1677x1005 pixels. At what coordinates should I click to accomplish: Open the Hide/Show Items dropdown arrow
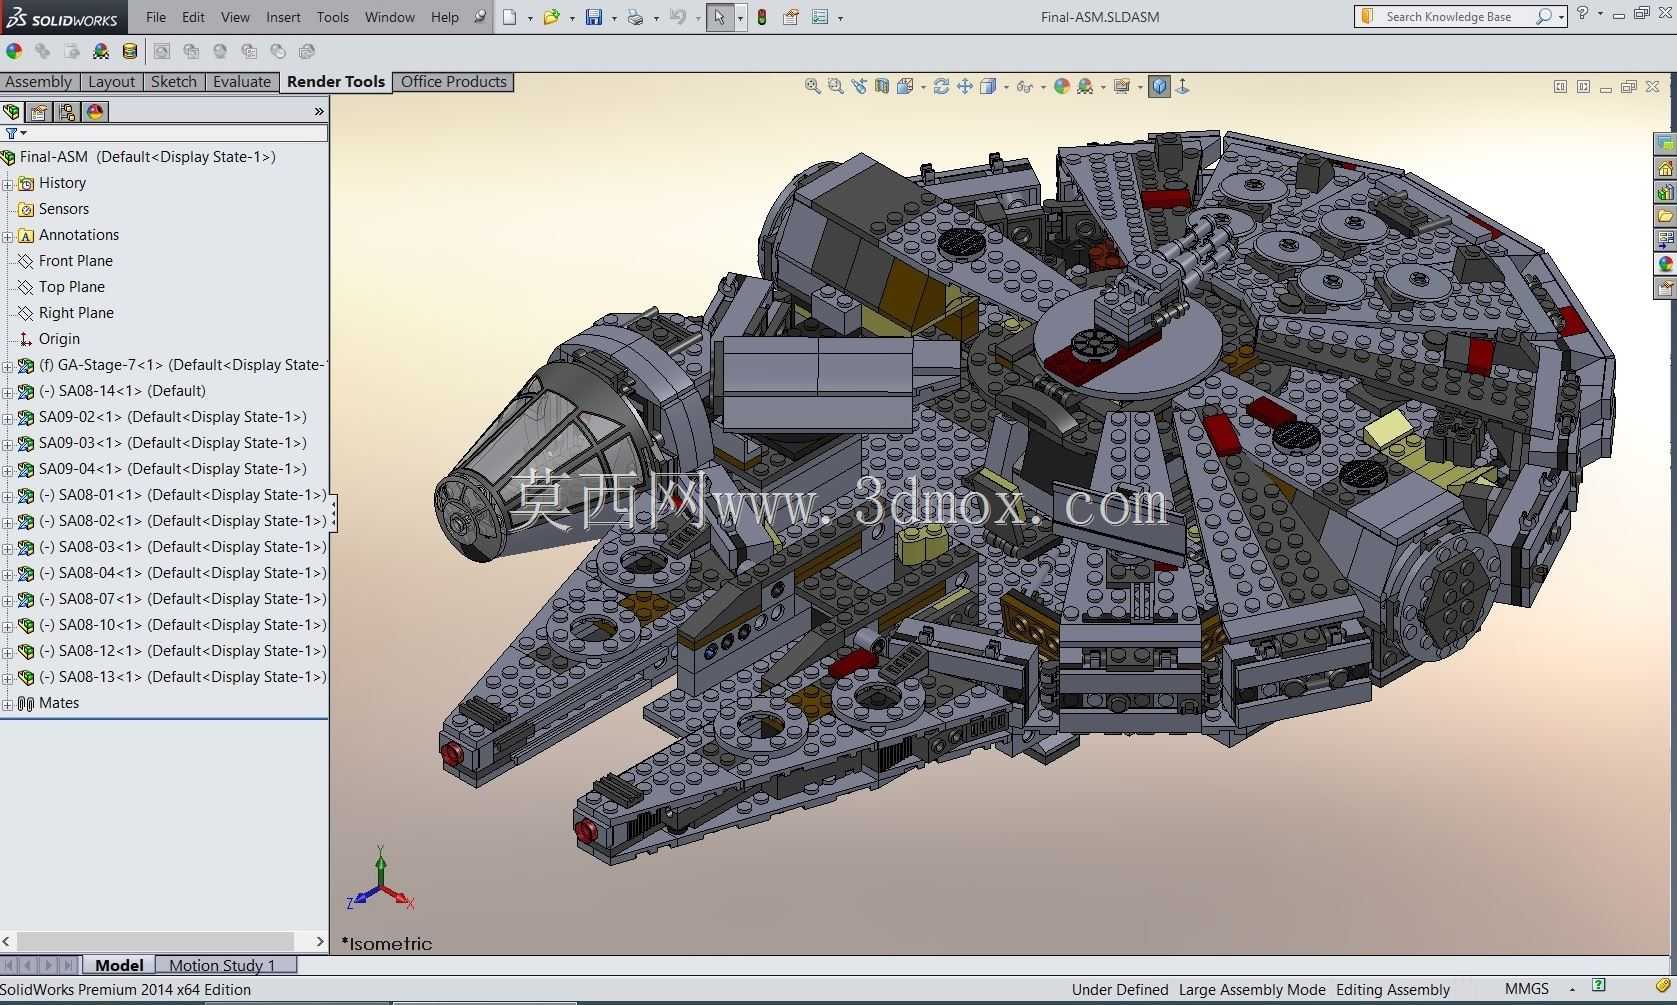(x=1043, y=87)
